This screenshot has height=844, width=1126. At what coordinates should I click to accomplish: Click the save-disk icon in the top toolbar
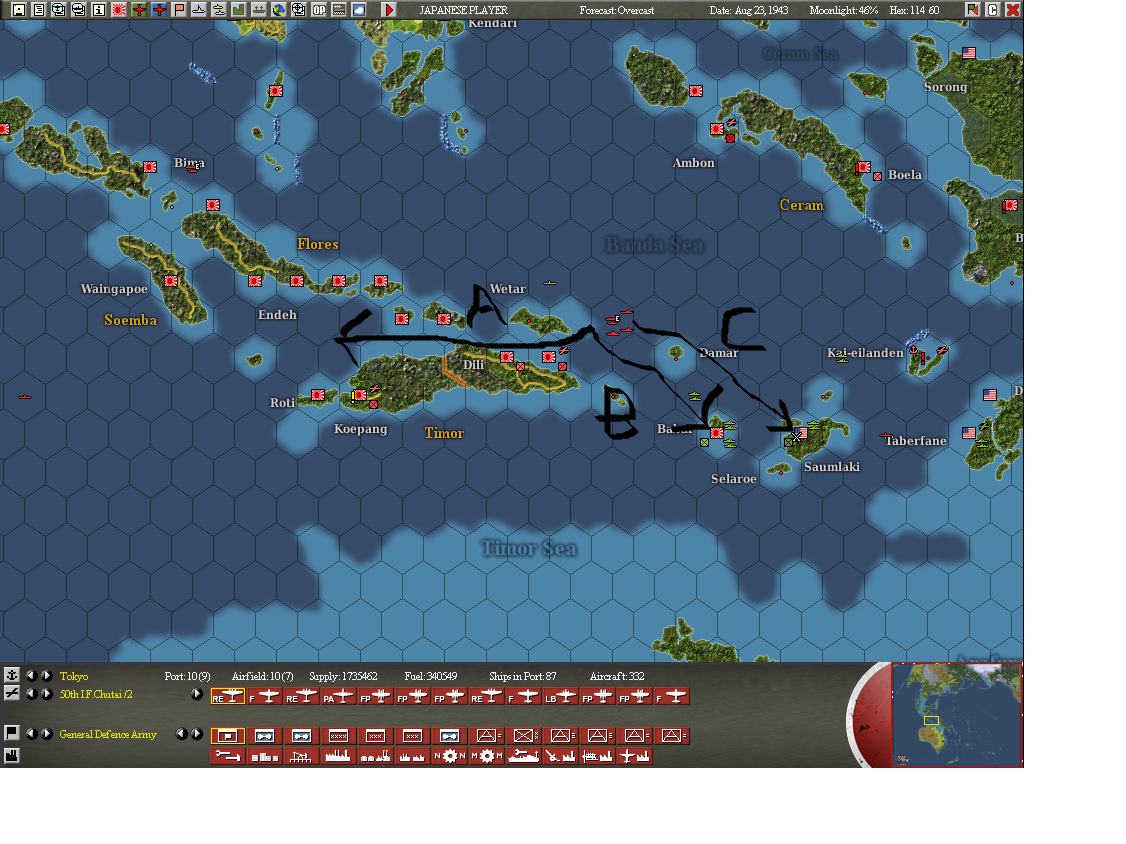19,10
